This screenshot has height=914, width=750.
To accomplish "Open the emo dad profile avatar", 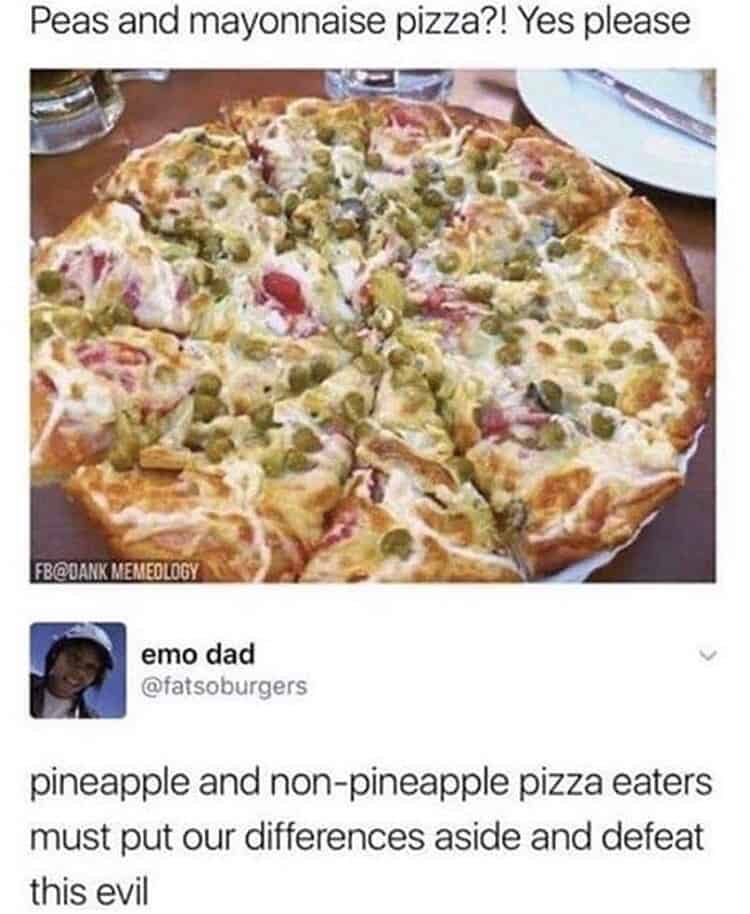I will click(78, 670).
